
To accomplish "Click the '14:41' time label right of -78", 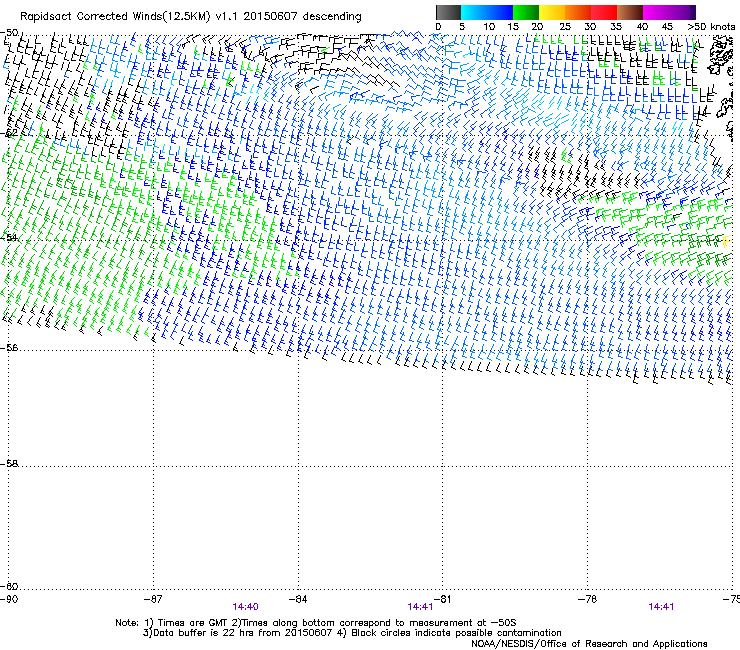I will coord(661,607).
